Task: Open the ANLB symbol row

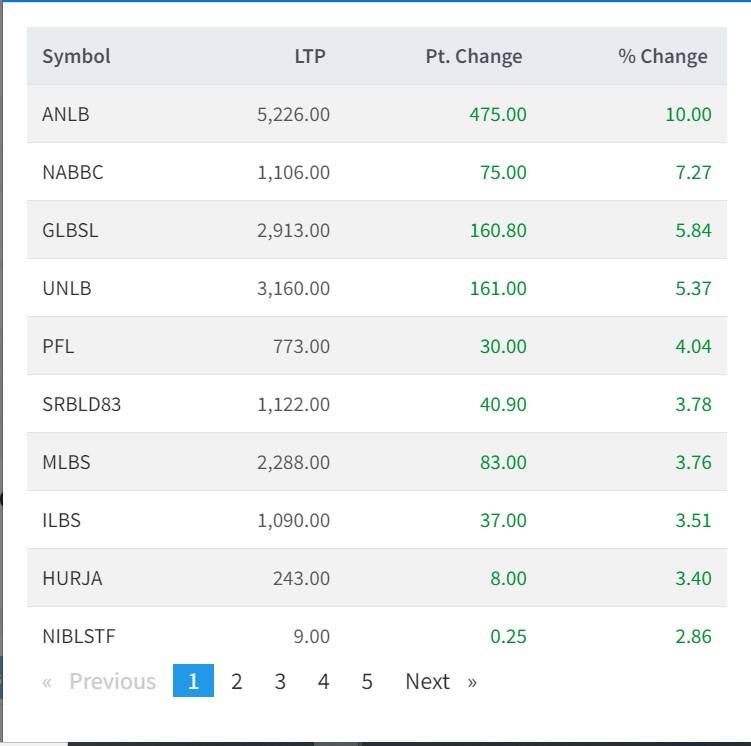Action: [66, 114]
